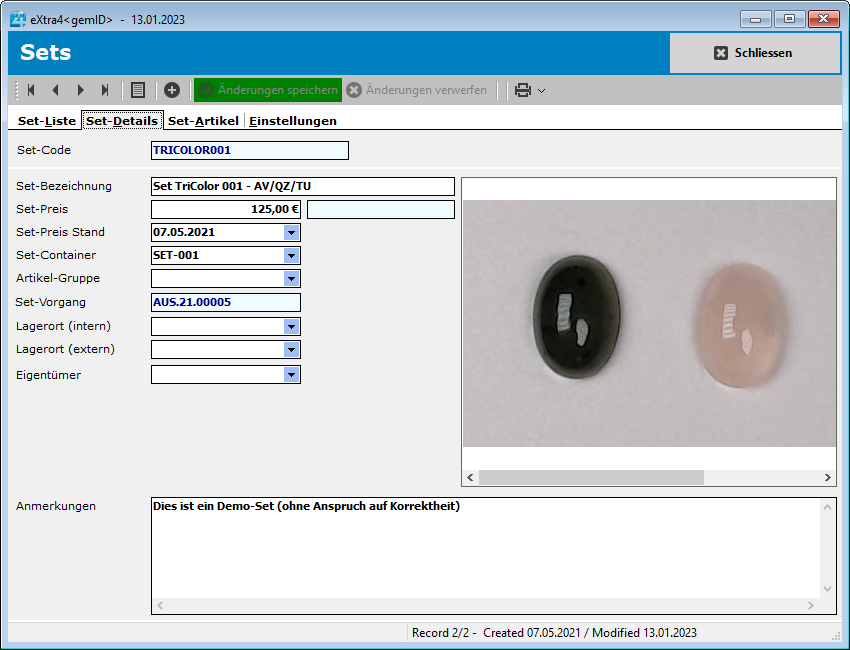850x650 pixels.
Task: Switch to the Set-Liste tab
Action: coord(47,121)
